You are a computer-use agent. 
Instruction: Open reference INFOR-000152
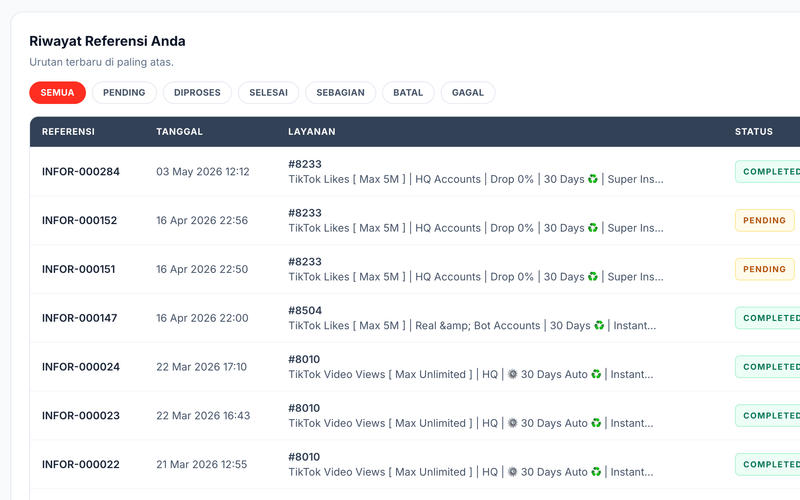(80, 220)
